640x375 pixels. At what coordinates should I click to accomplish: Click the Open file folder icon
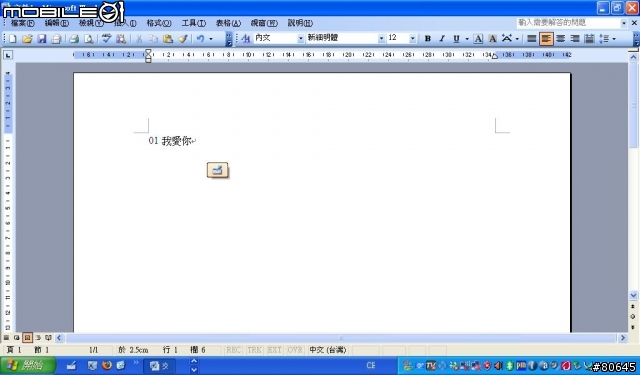point(27,39)
